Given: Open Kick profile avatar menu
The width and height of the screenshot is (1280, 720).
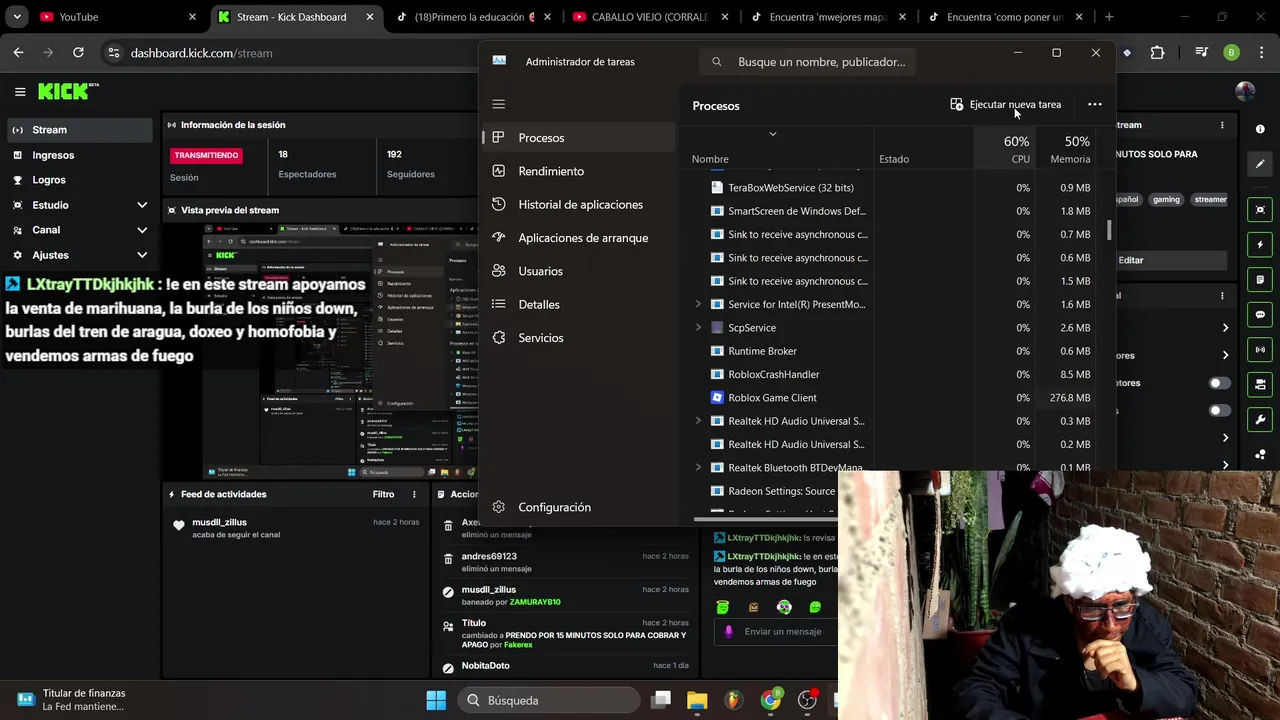Looking at the screenshot, I should 1245,91.
